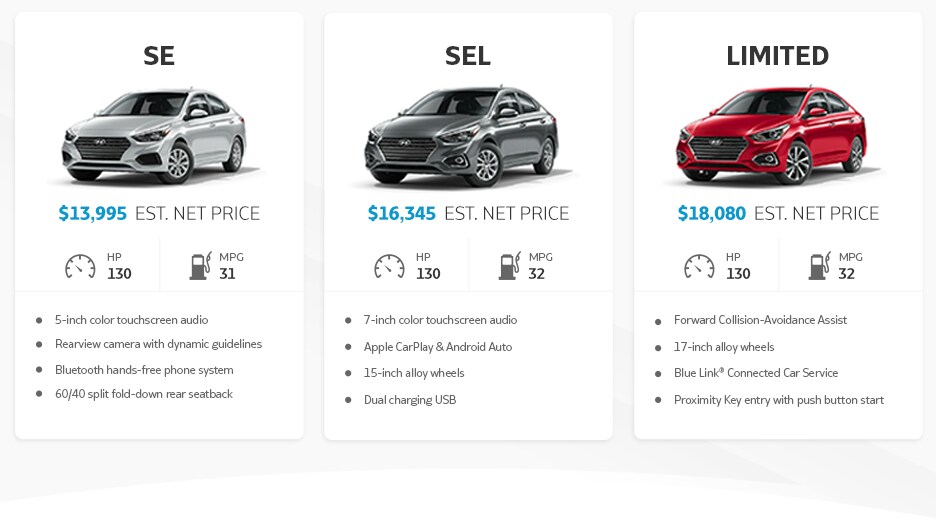Click the $16,345 estimated net price

402,213
